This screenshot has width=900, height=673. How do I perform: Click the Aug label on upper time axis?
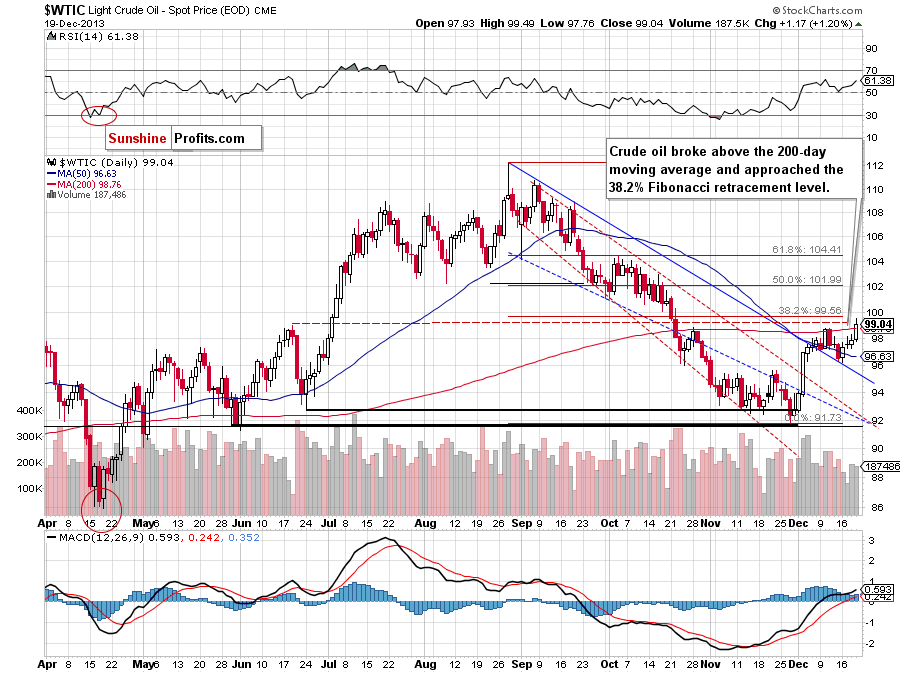(425, 523)
